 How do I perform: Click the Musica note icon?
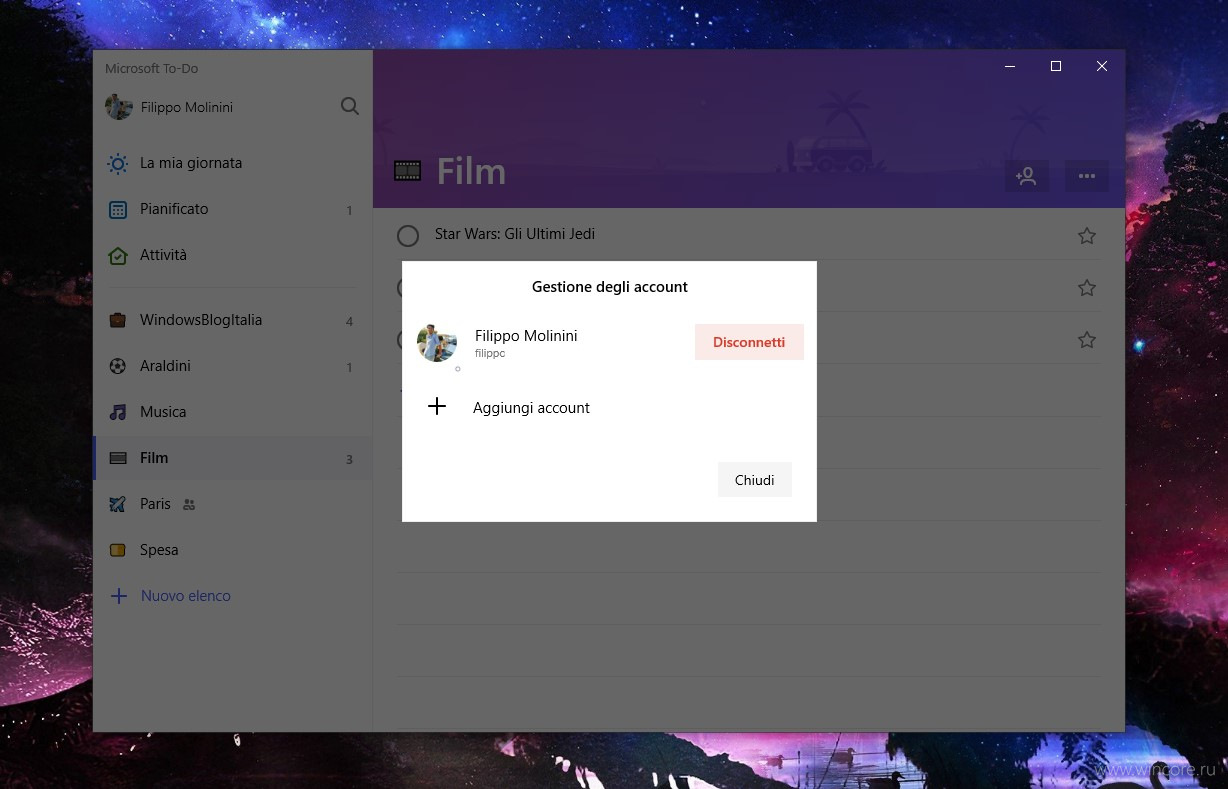[118, 412]
